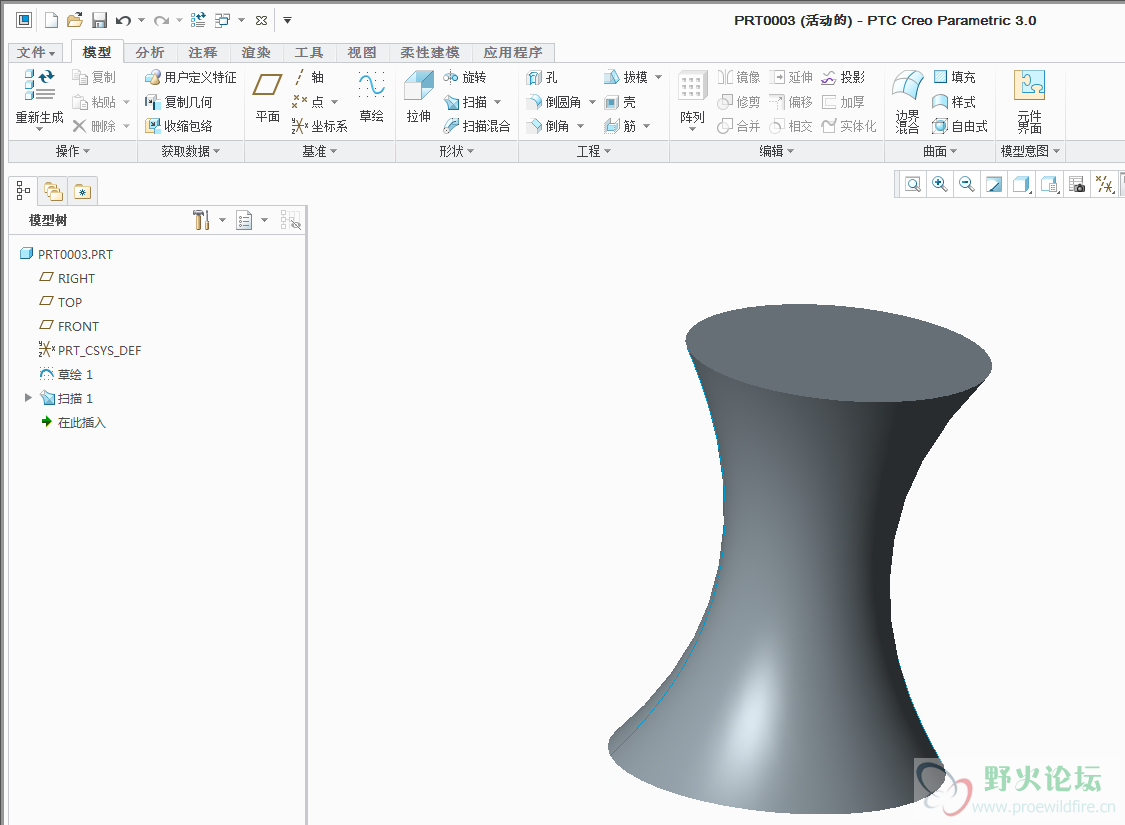Click the 填充 fill tool
The image size is (1125, 825).
click(x=954, y=77)
